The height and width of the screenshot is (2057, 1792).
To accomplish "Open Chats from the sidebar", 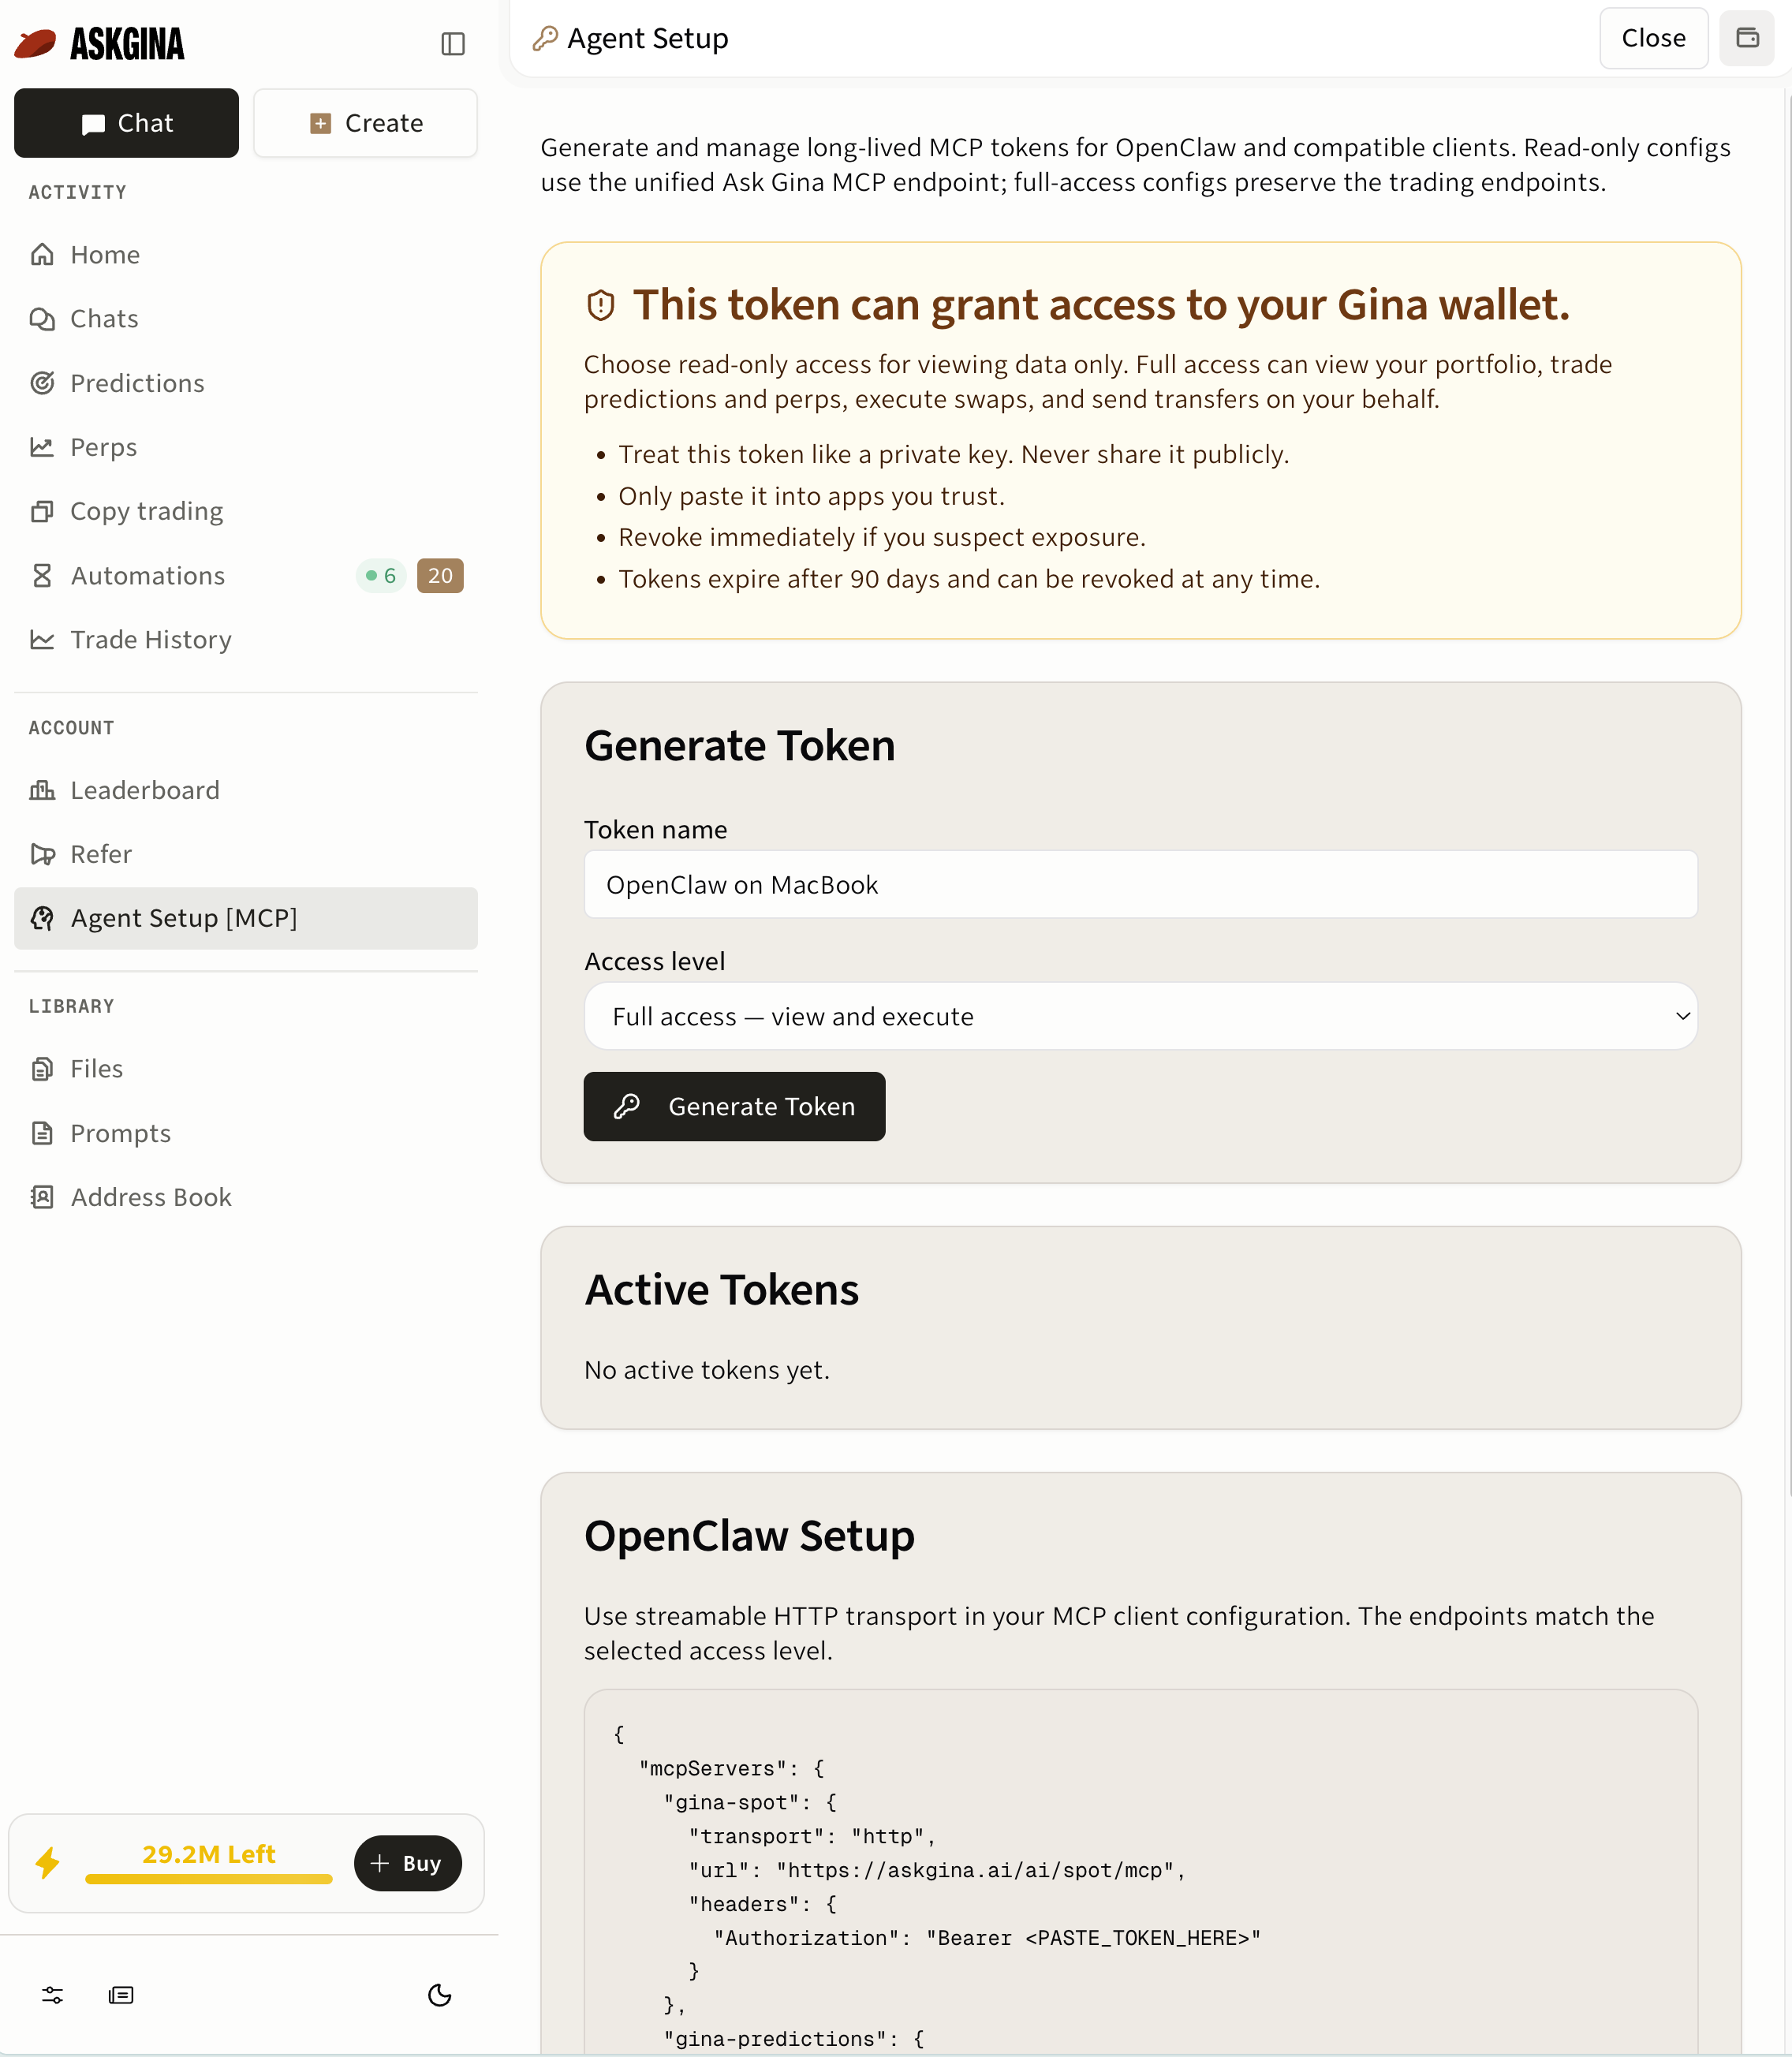I will point(245,318).
